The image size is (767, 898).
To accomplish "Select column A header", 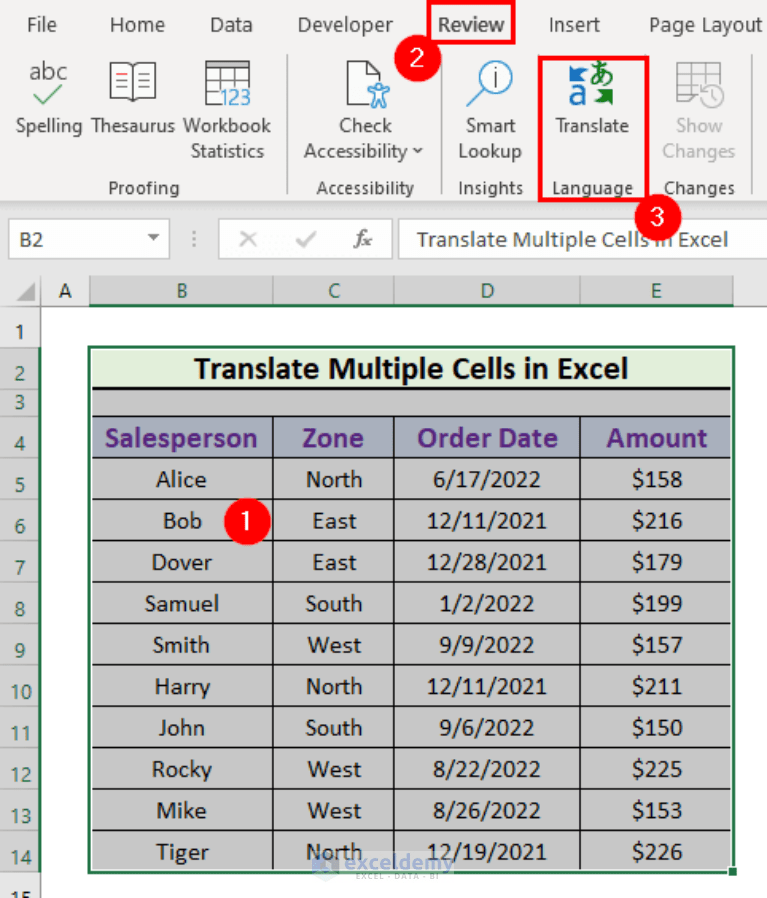I will pyautogui.click(x=65, y=291).
